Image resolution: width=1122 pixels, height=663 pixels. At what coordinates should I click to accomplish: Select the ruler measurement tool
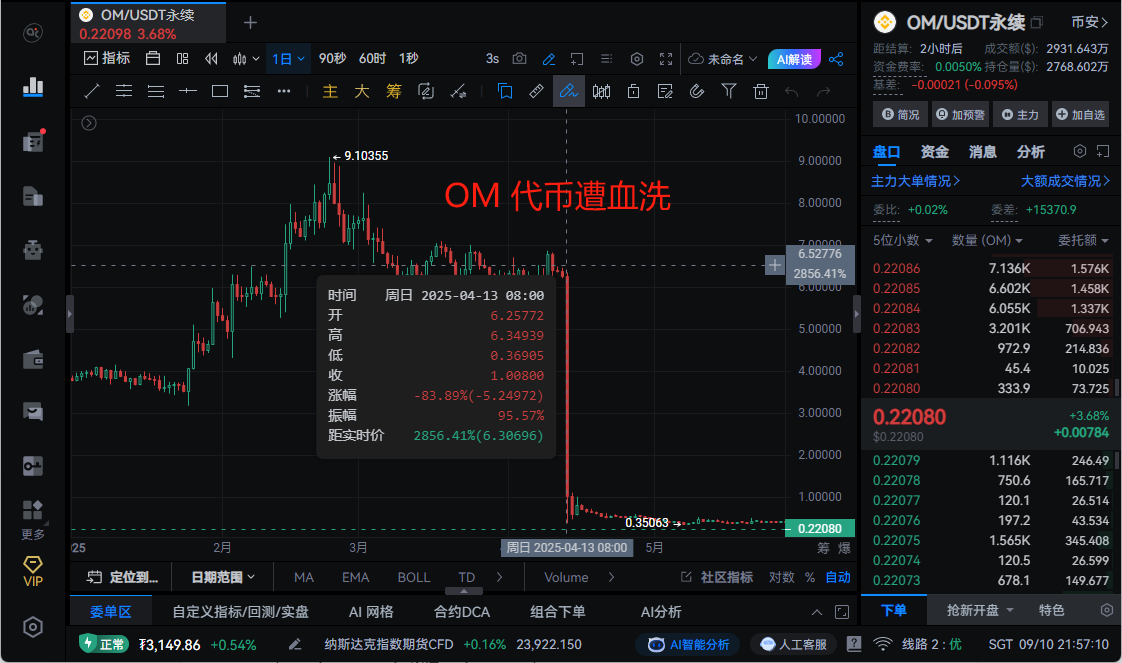536,92
